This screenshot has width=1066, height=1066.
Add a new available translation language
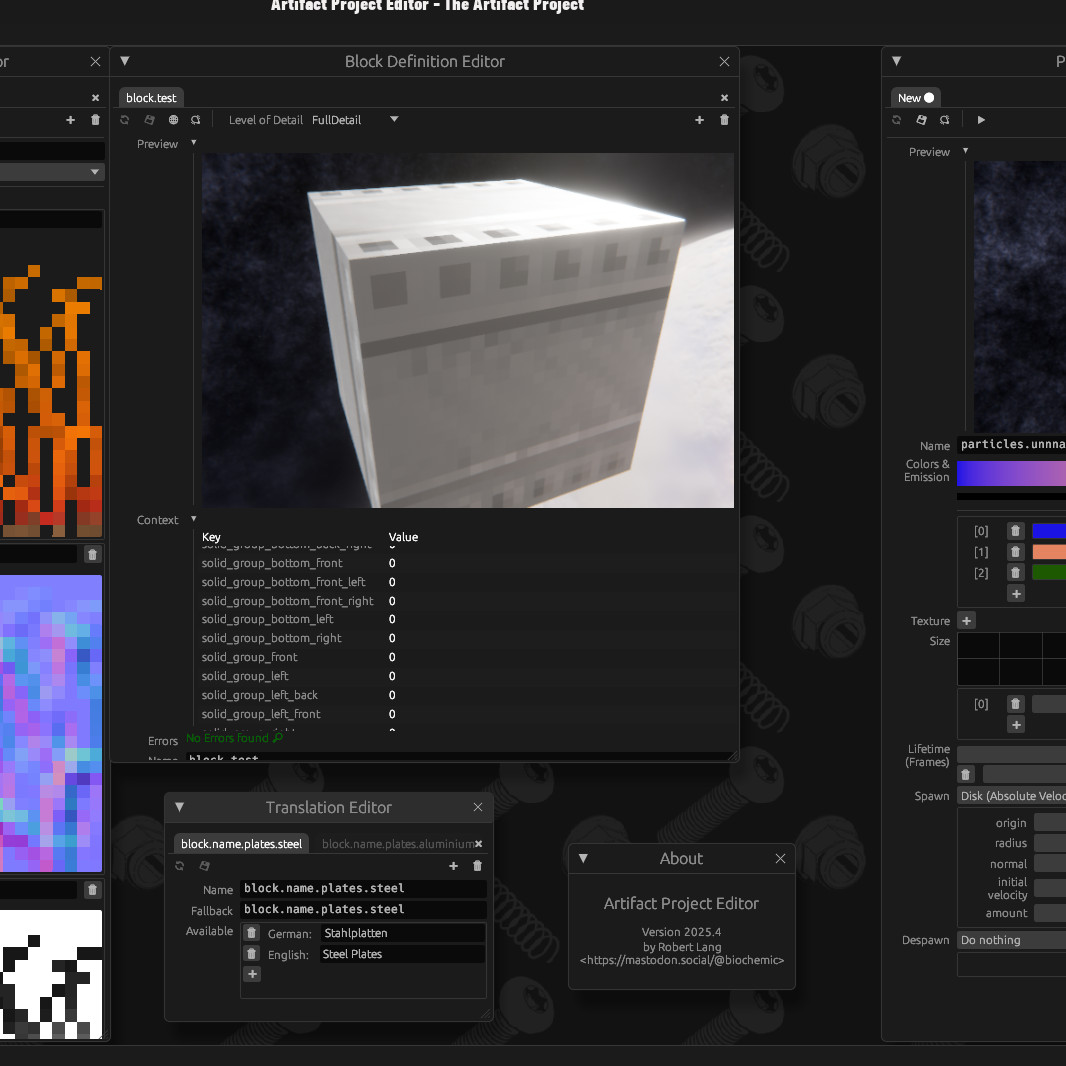[252, 974]
